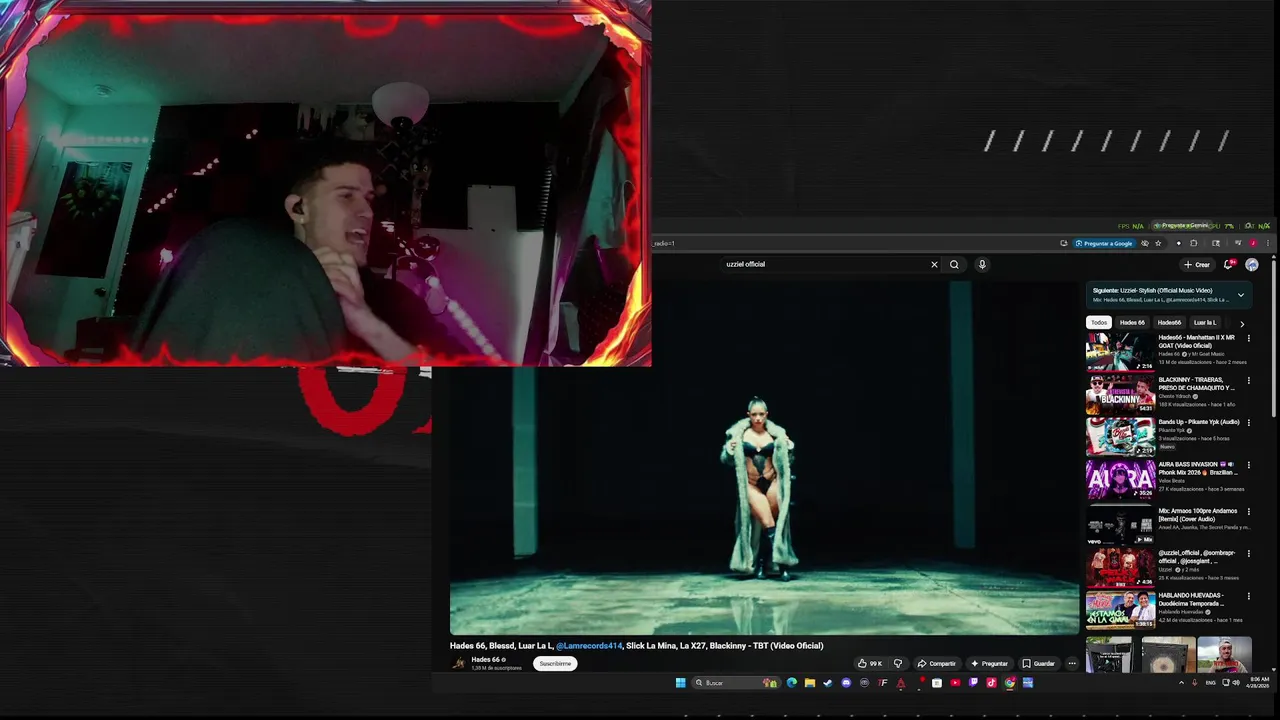The image size is (1280, 720).
Task: Click the Crear button
Action: 1196,264
